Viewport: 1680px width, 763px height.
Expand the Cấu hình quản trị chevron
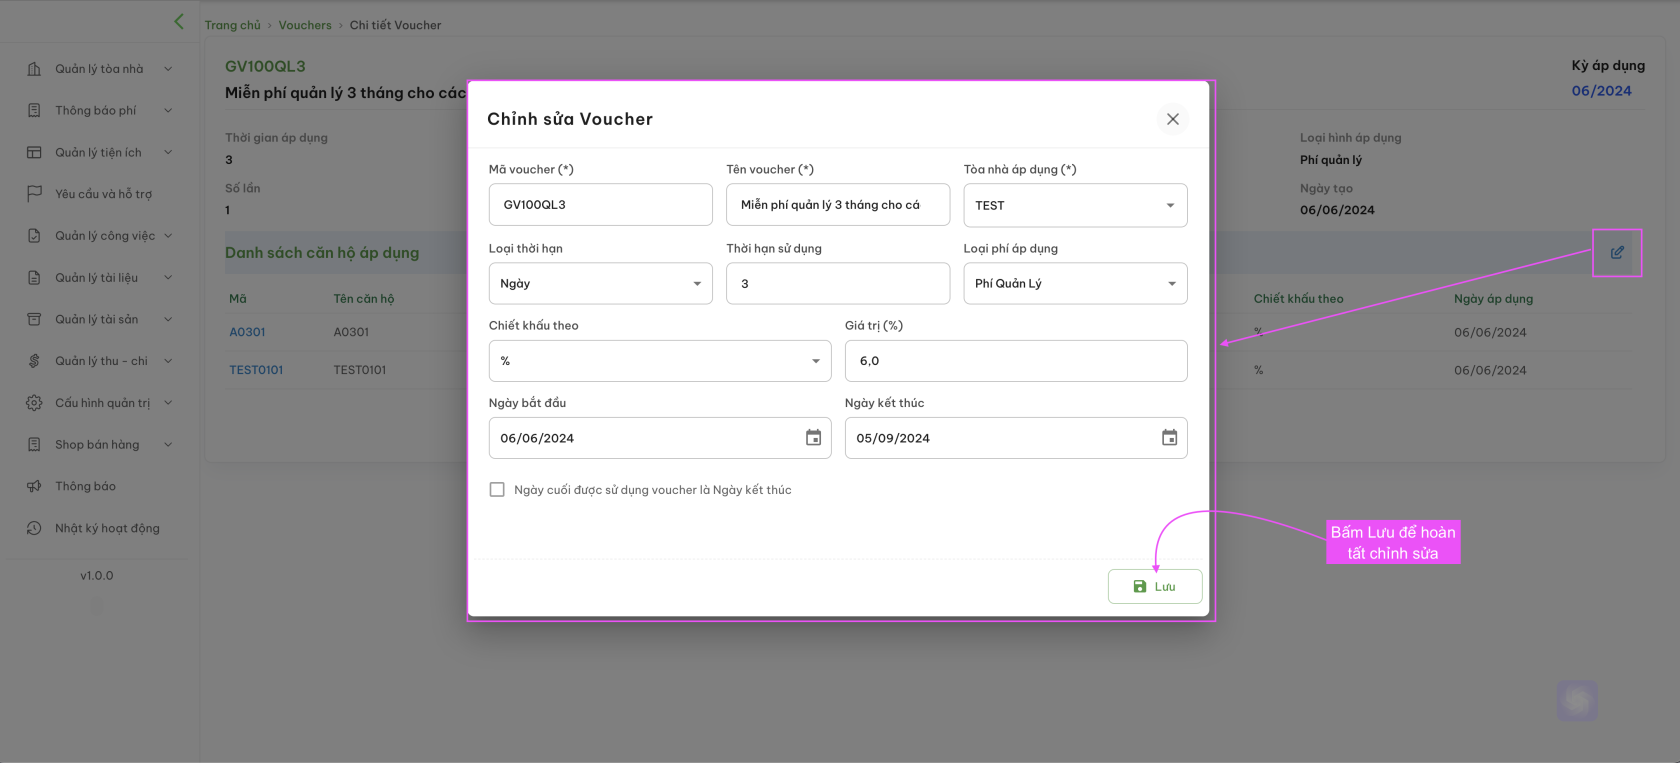[x=168, y=403]
